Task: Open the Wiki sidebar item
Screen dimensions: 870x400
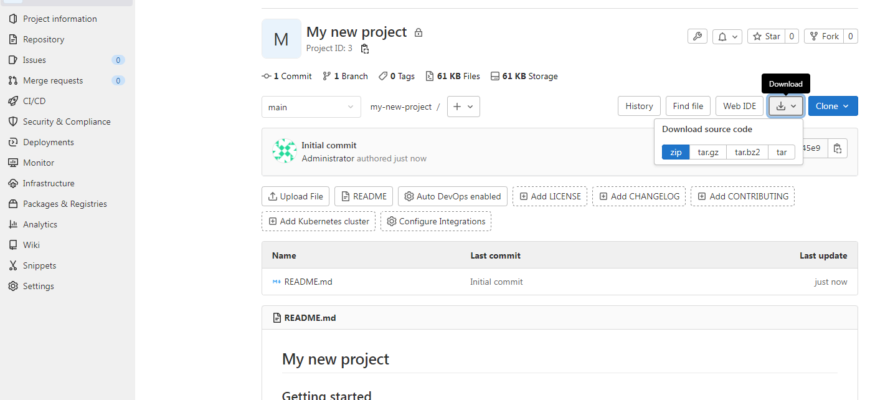Action: tap(31, 245)
